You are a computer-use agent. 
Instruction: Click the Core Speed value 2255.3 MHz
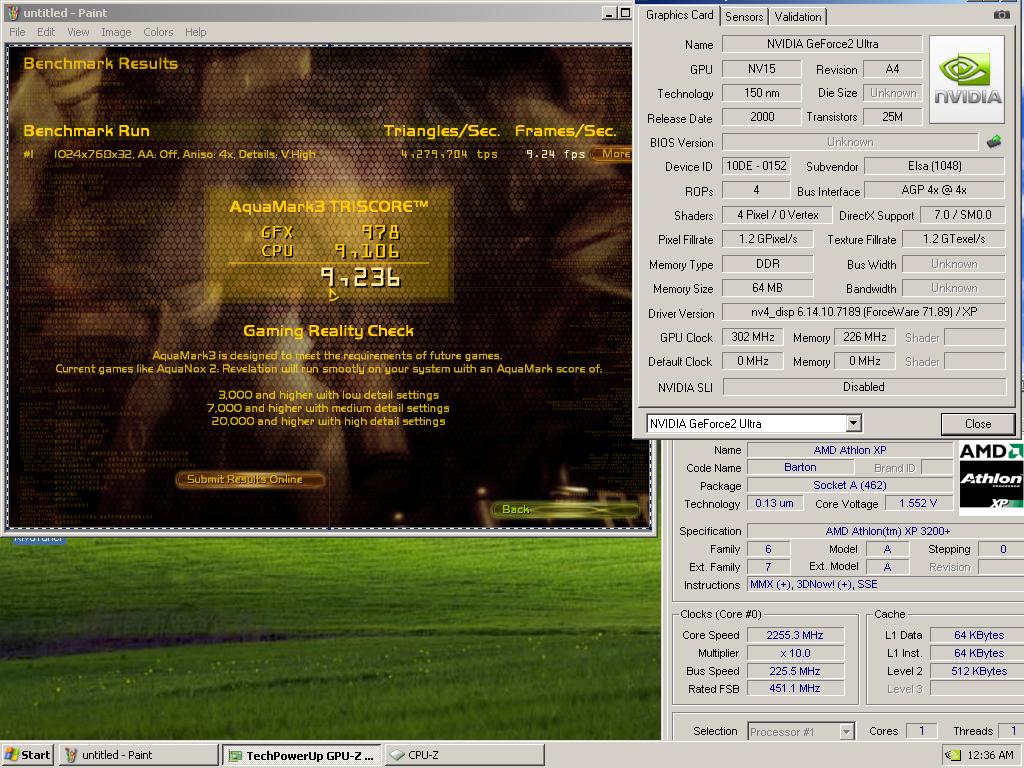tap(795, 635)
